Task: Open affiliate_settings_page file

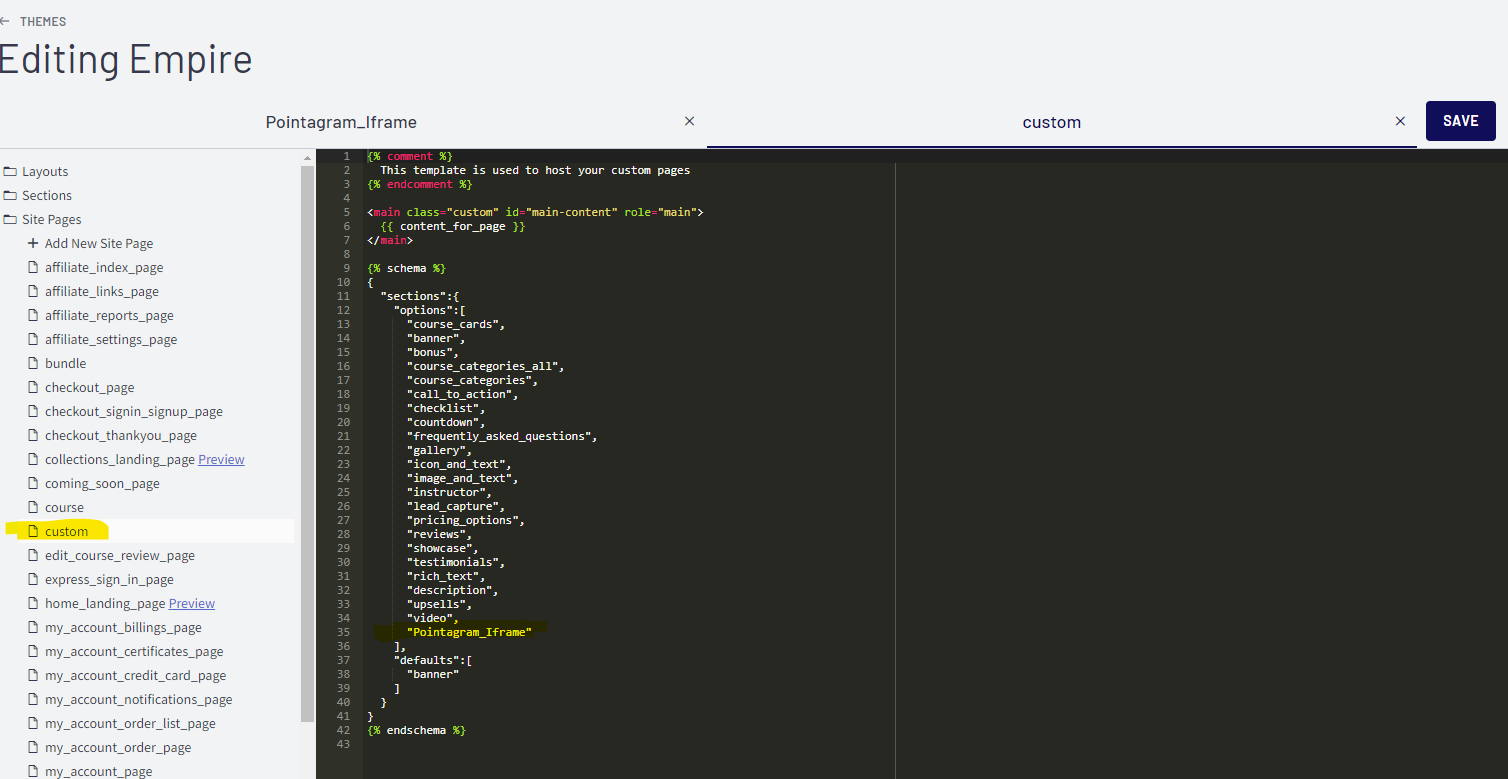Action: click(x=111, y=339)
